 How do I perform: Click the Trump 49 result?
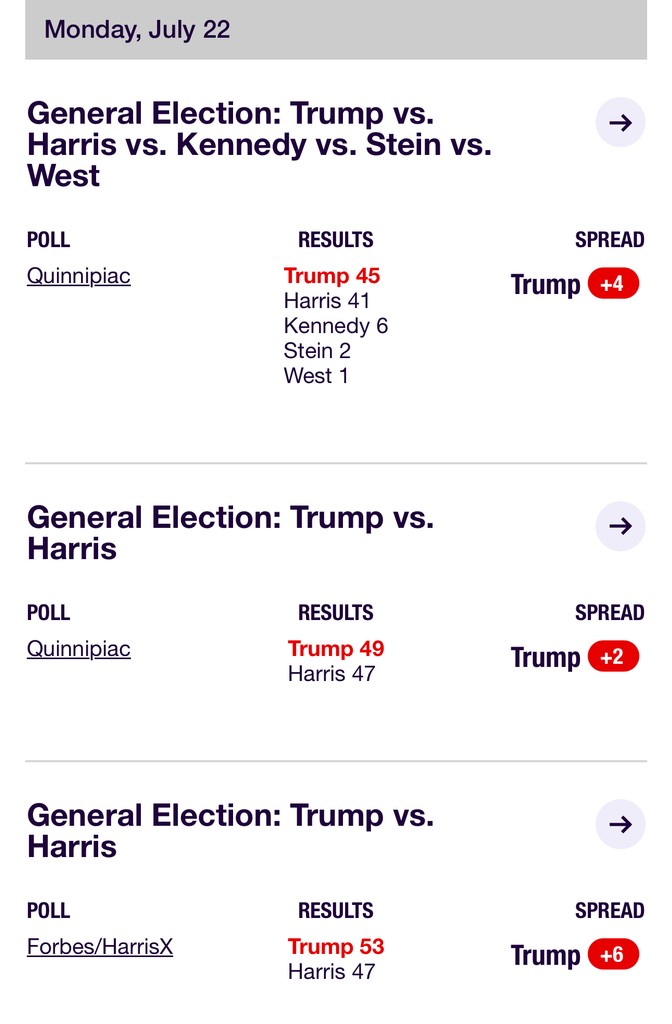(x=336, y=649)
